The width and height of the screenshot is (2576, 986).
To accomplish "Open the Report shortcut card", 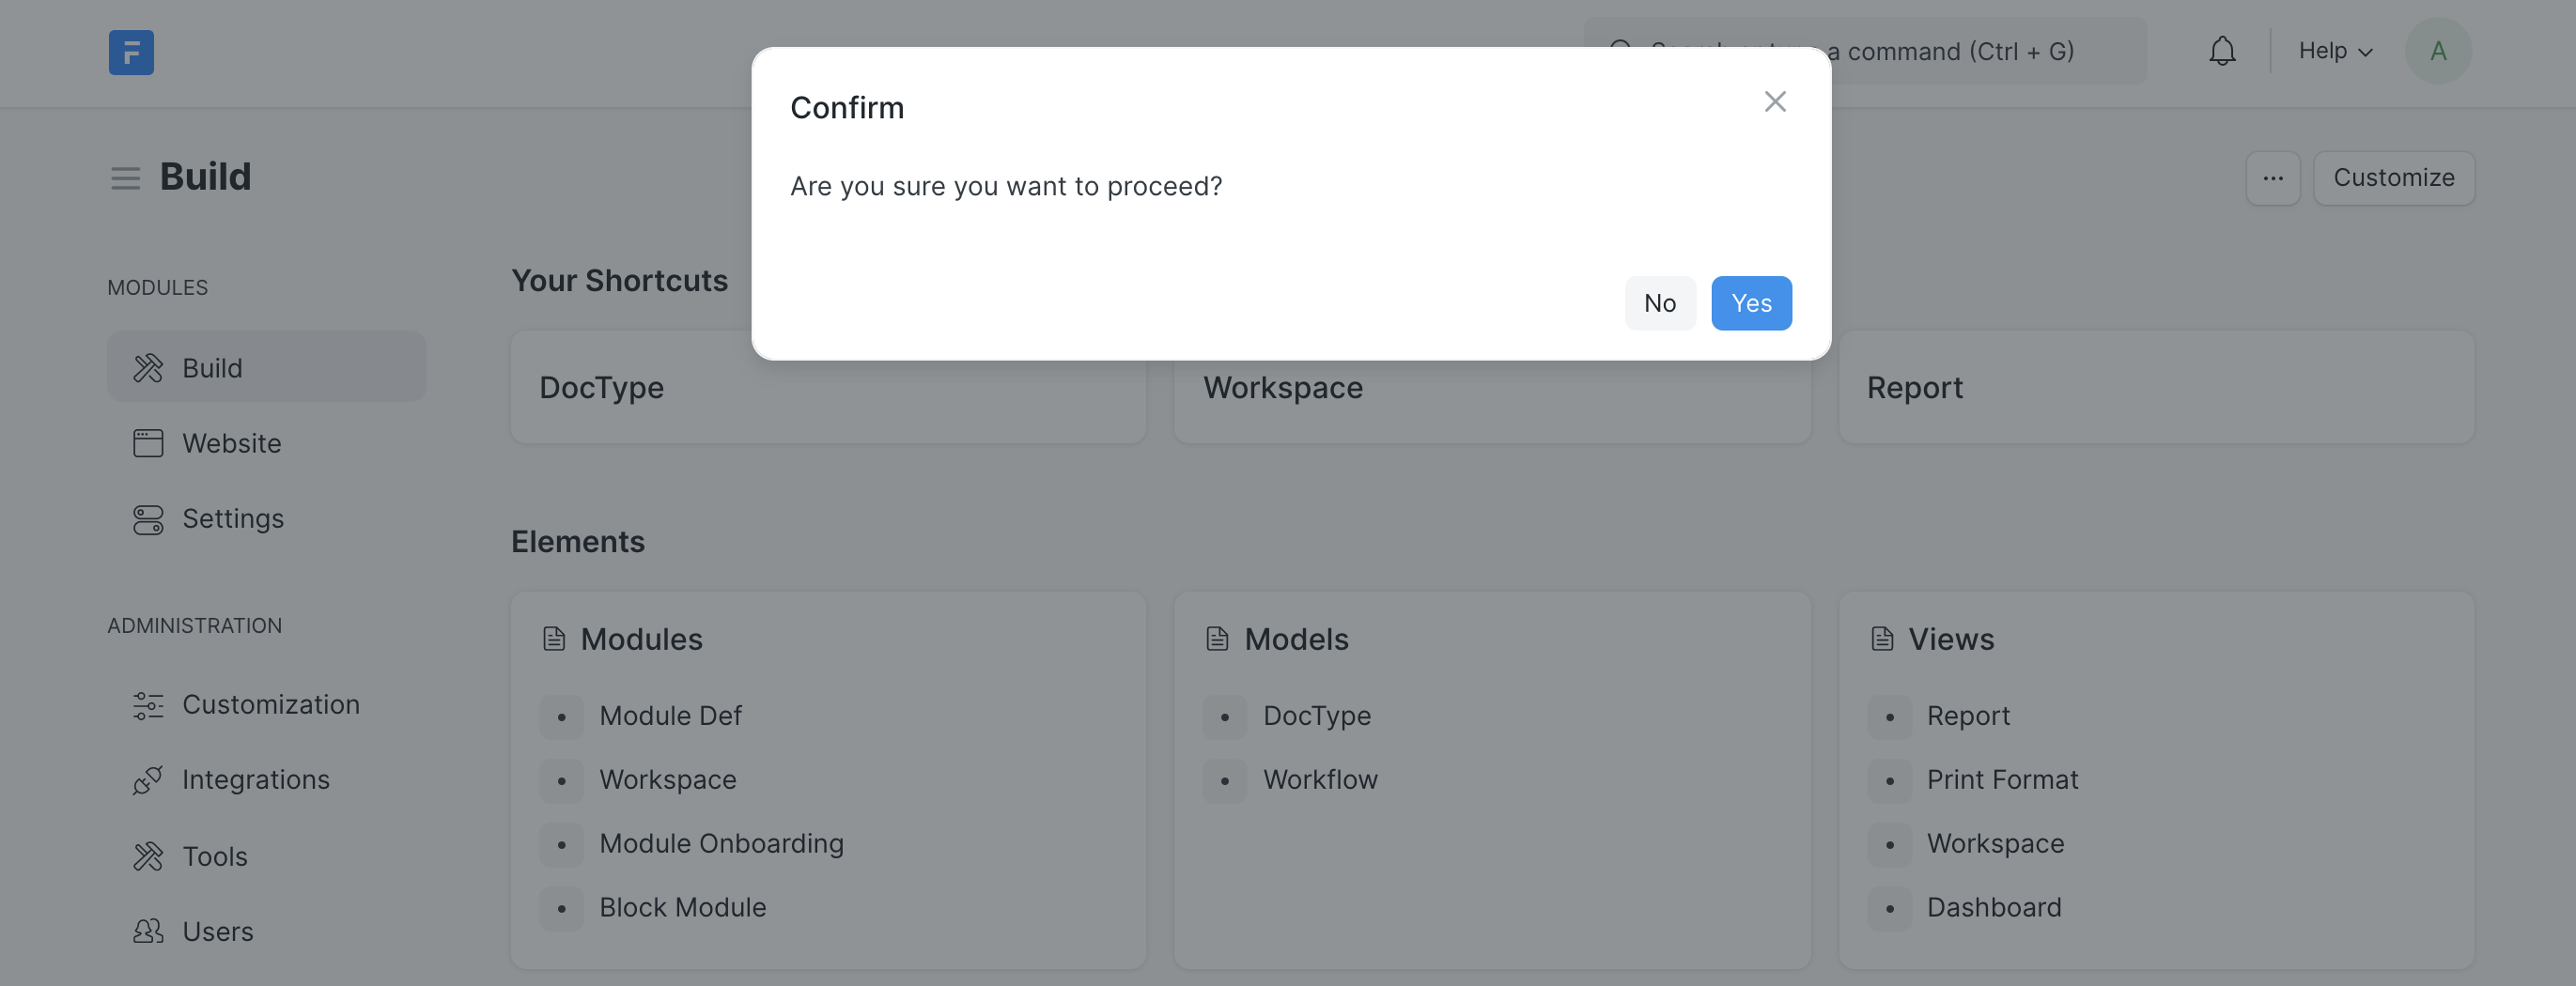I will click(2156, 388).
